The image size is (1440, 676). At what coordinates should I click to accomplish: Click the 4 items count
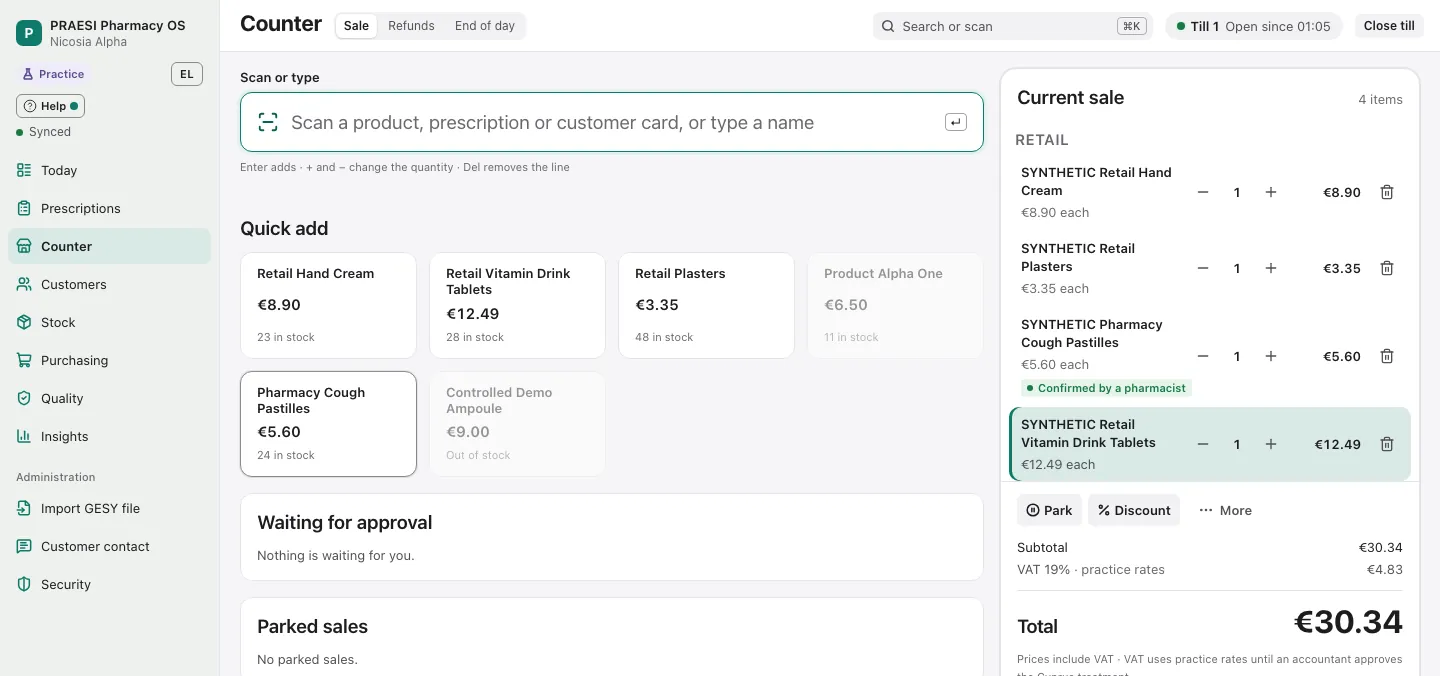[x=1380, y=99]
